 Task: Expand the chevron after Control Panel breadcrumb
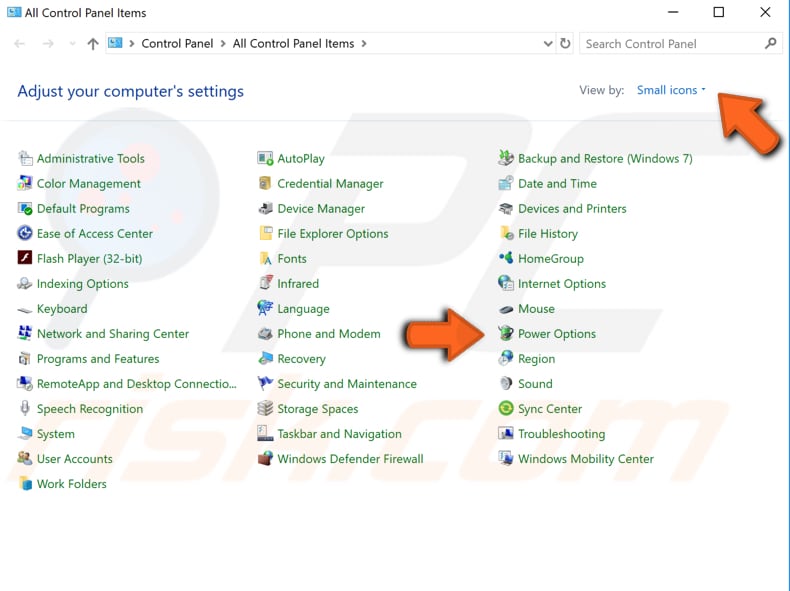pos(223,44)
